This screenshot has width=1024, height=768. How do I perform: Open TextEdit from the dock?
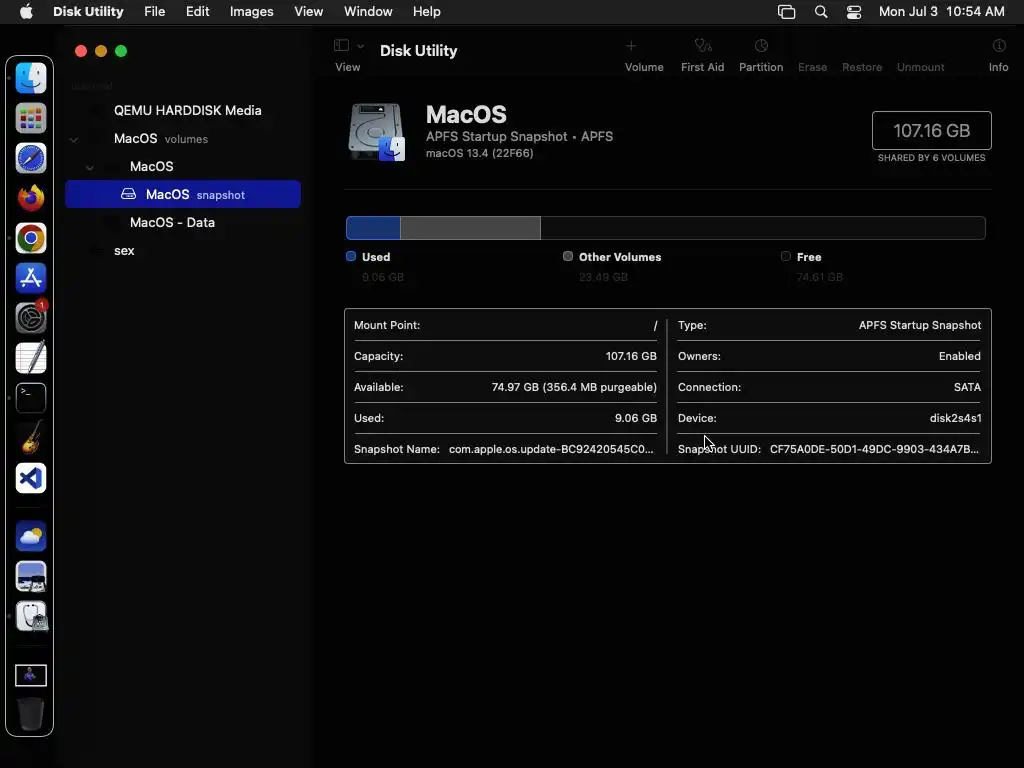31,358
